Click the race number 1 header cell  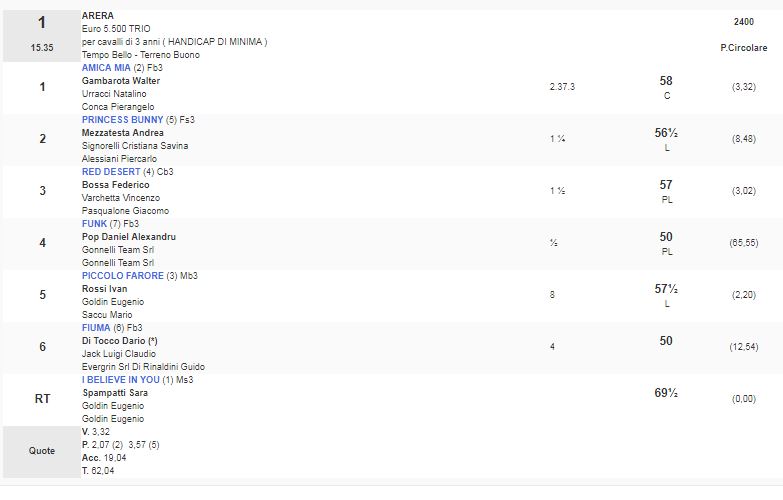(x=42, y=22)
